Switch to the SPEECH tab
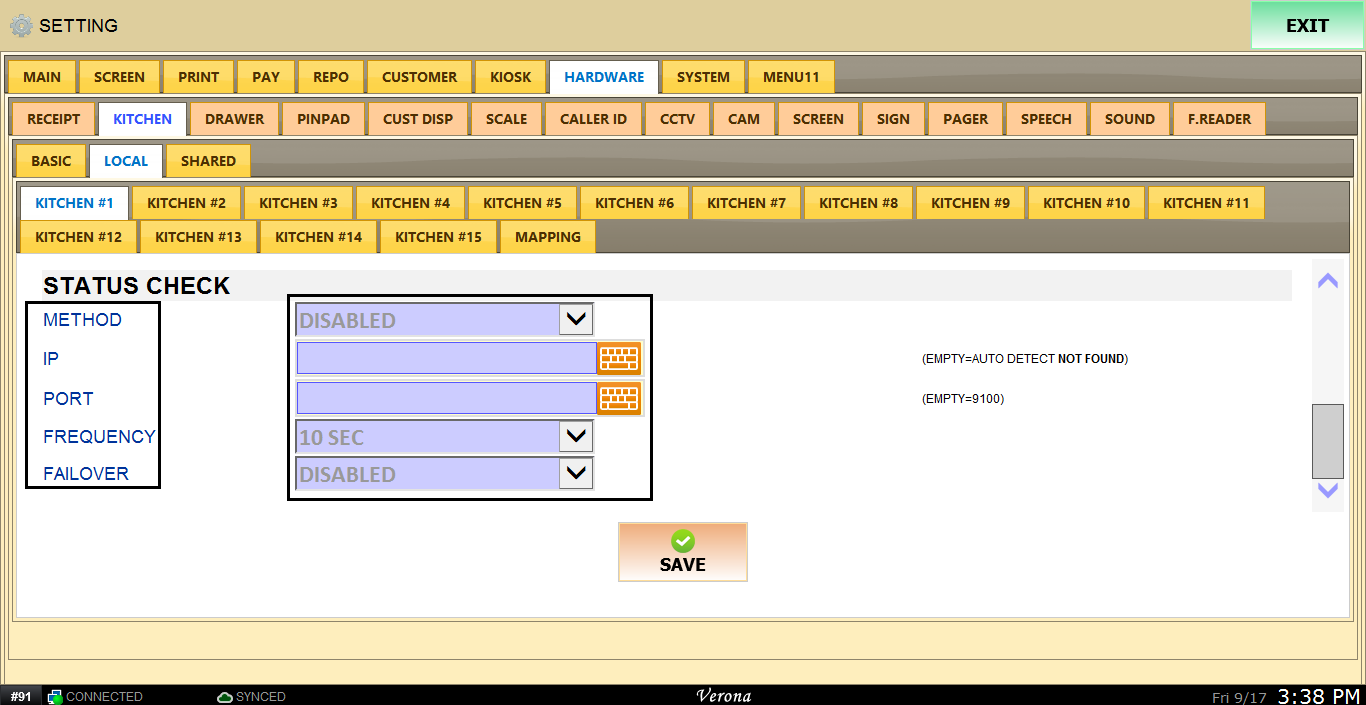The width and height of the screenshot is (1366, 705). pos(1047,119)
